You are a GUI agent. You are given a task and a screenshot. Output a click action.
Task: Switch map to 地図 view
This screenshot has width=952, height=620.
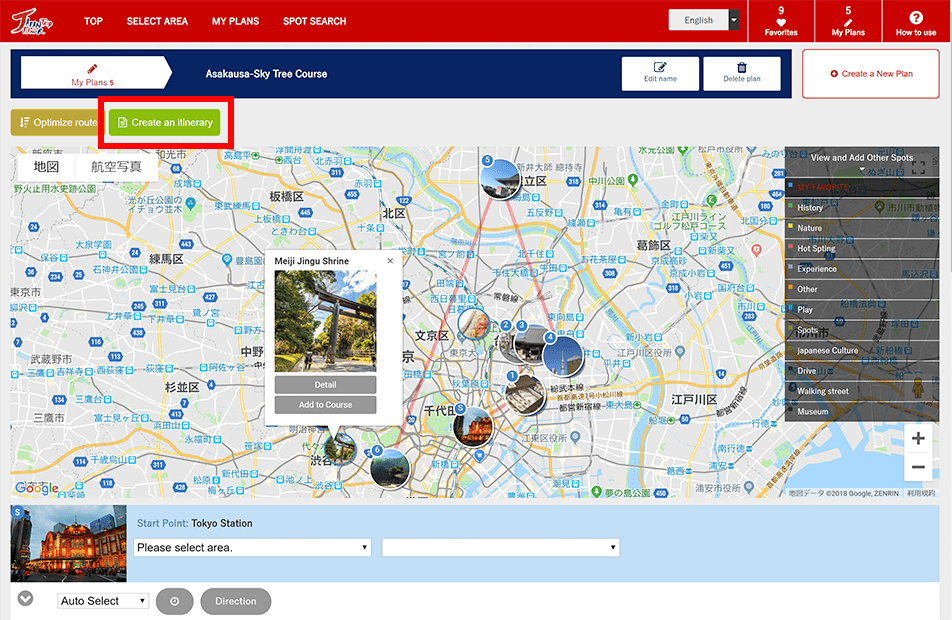[46, 167]
